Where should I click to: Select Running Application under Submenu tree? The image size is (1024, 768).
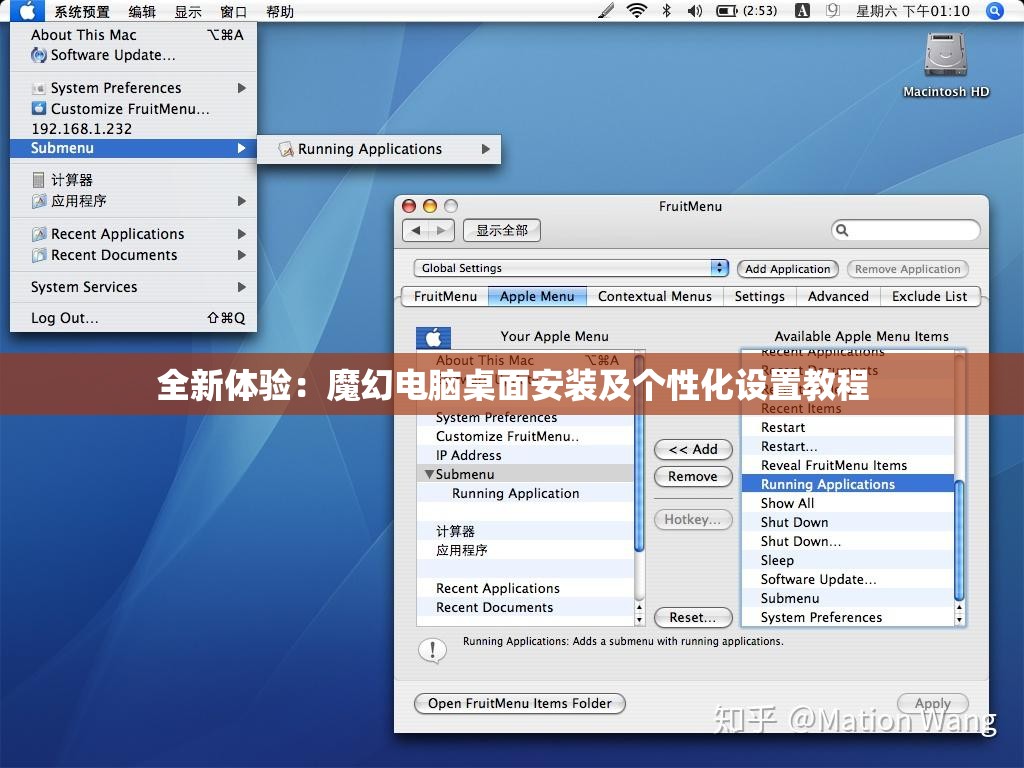pyautogui.click(x=525, y=493)
